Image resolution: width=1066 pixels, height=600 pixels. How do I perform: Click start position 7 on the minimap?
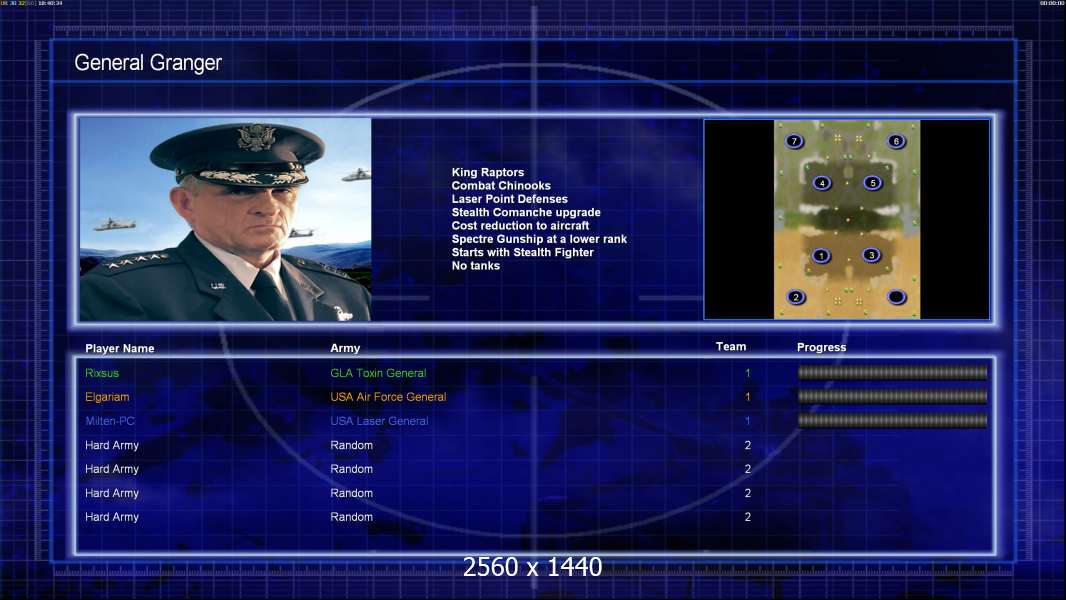pyautogui.click(x=794, y=141)
